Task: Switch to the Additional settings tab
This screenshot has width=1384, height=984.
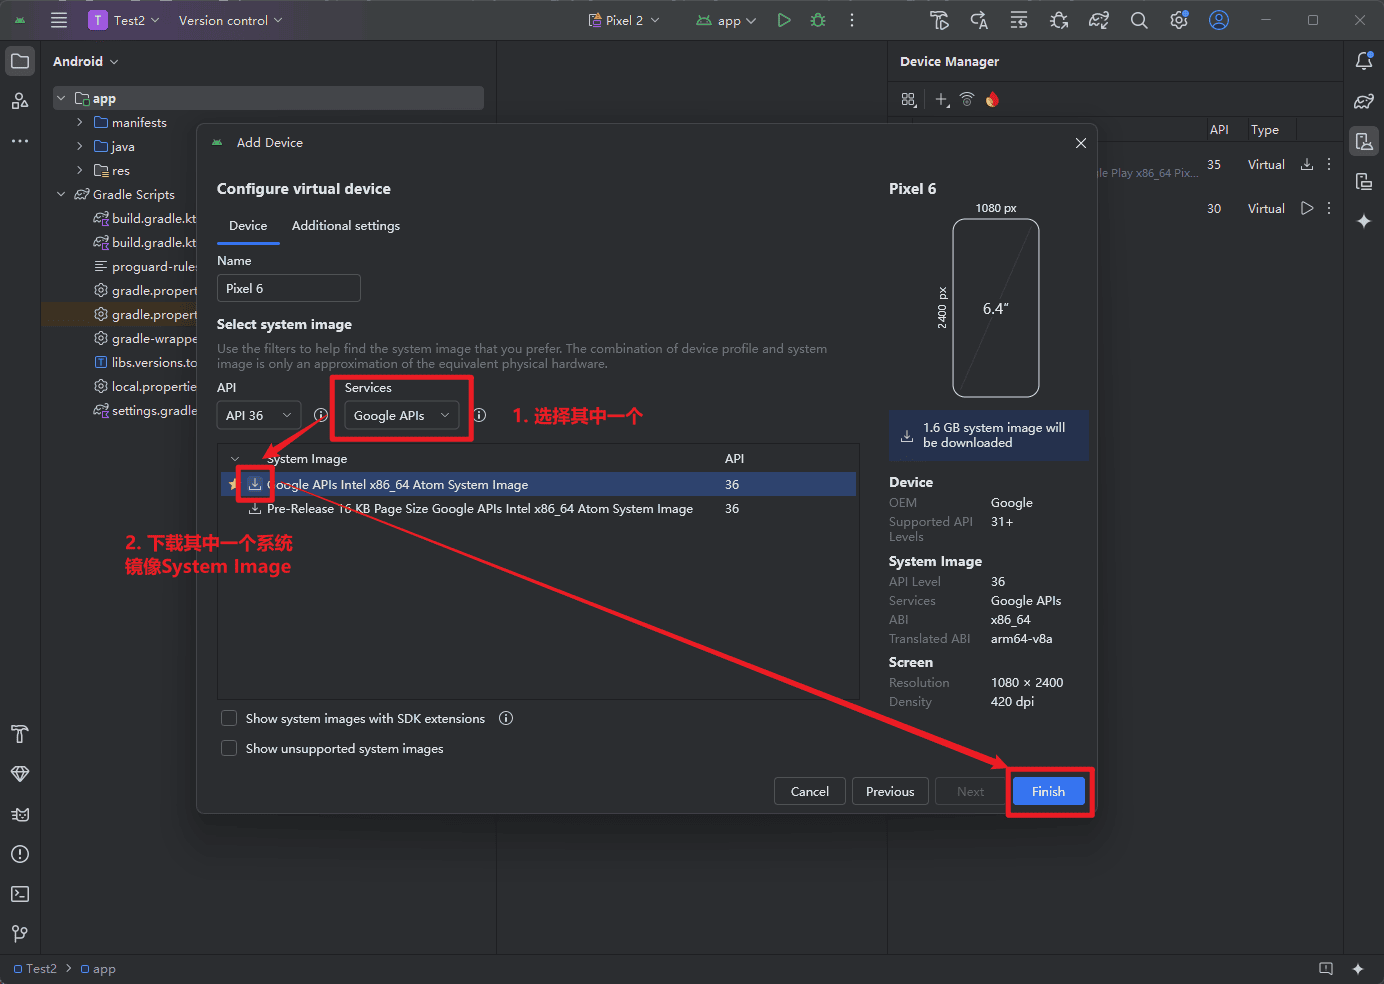Action: coord(345,226)
